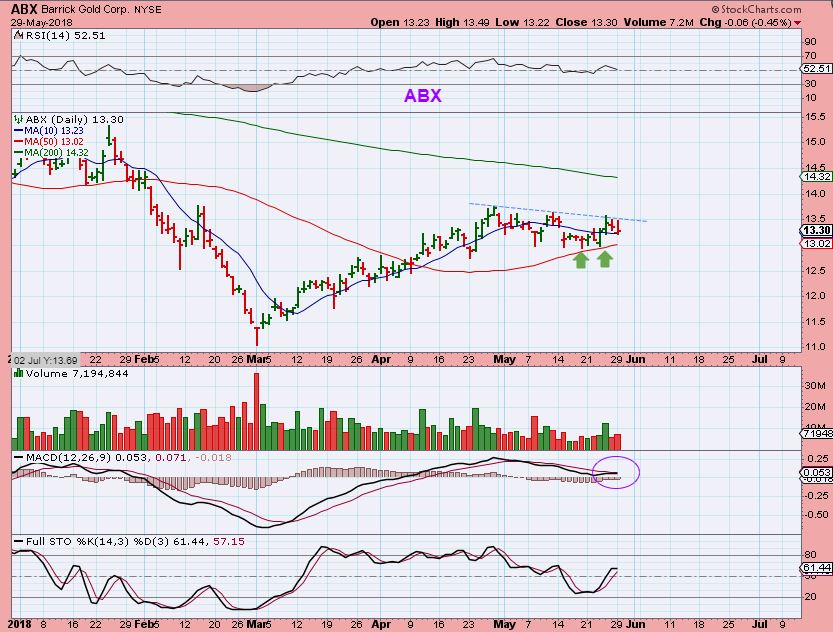Image resolution: width=833 pixels, height=632 pixels.
Task: Click the 13.02 price tag on right axis
Action: coord(817,243)
